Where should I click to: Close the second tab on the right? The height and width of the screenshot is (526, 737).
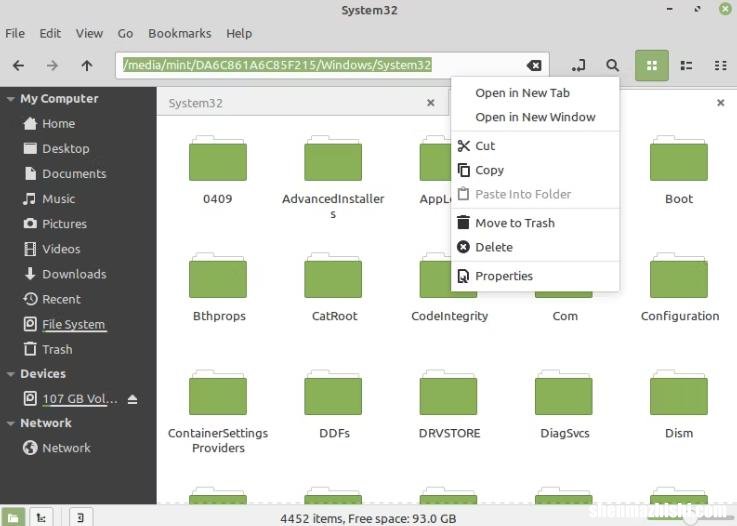point(721,102)
